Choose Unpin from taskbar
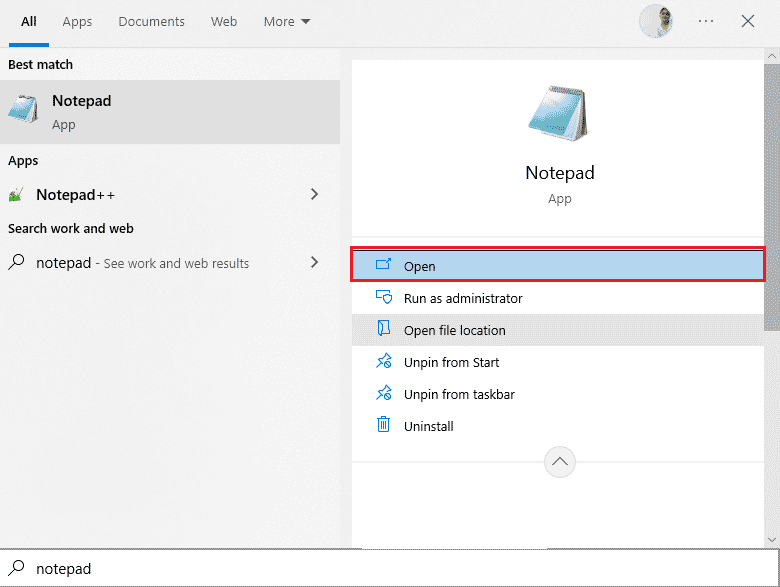780x587 pixels. pos(558,394)
